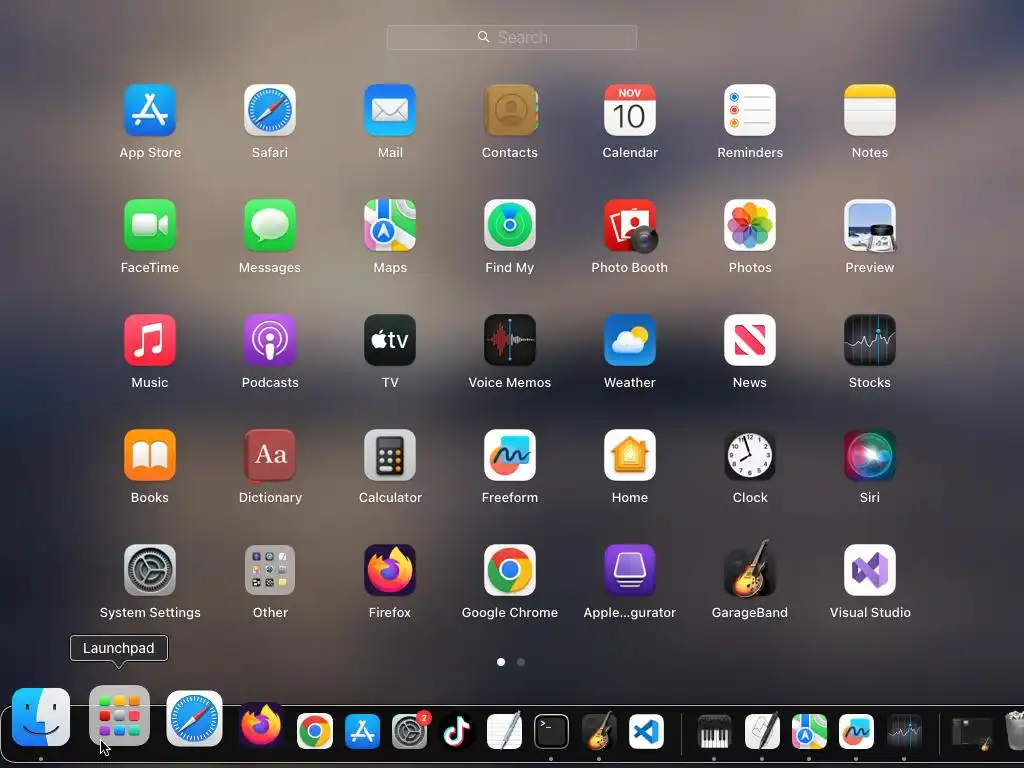The image size is (1024, 768).
Task: Open Safari from the Dock
Action: coord(195,718)
